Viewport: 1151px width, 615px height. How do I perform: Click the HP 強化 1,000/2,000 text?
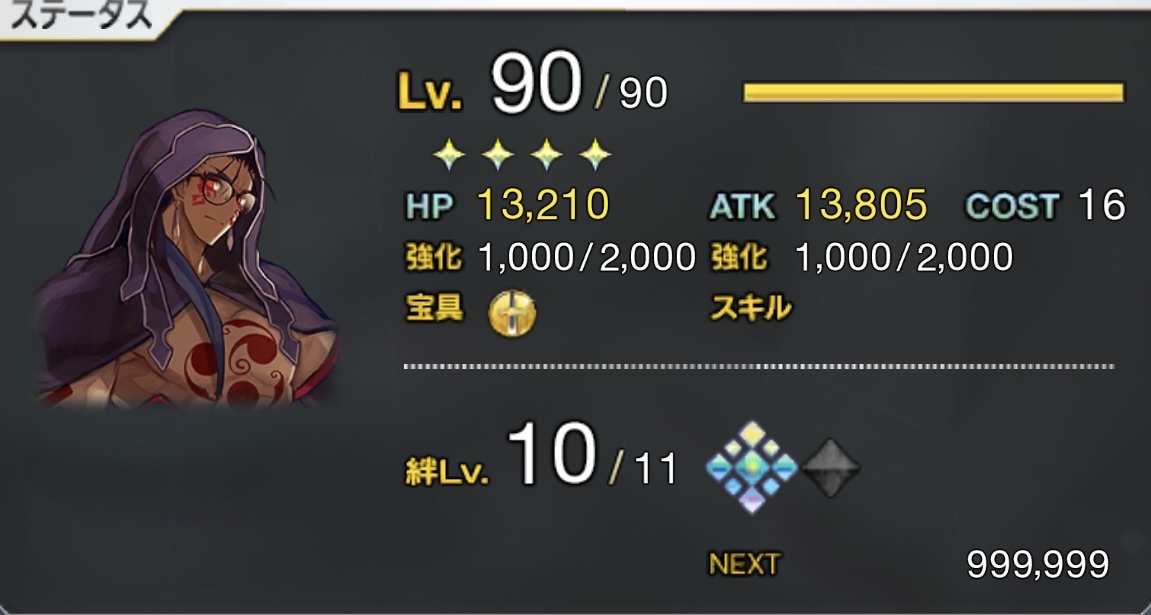pos(550,257)
